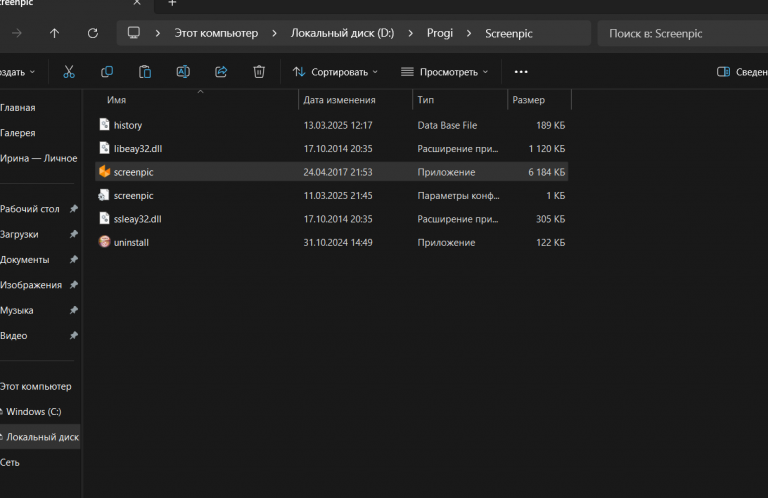Click the Этот компьютер breadcrumb
The height and width of the screenshot is (498, 768).
(216, 33)
